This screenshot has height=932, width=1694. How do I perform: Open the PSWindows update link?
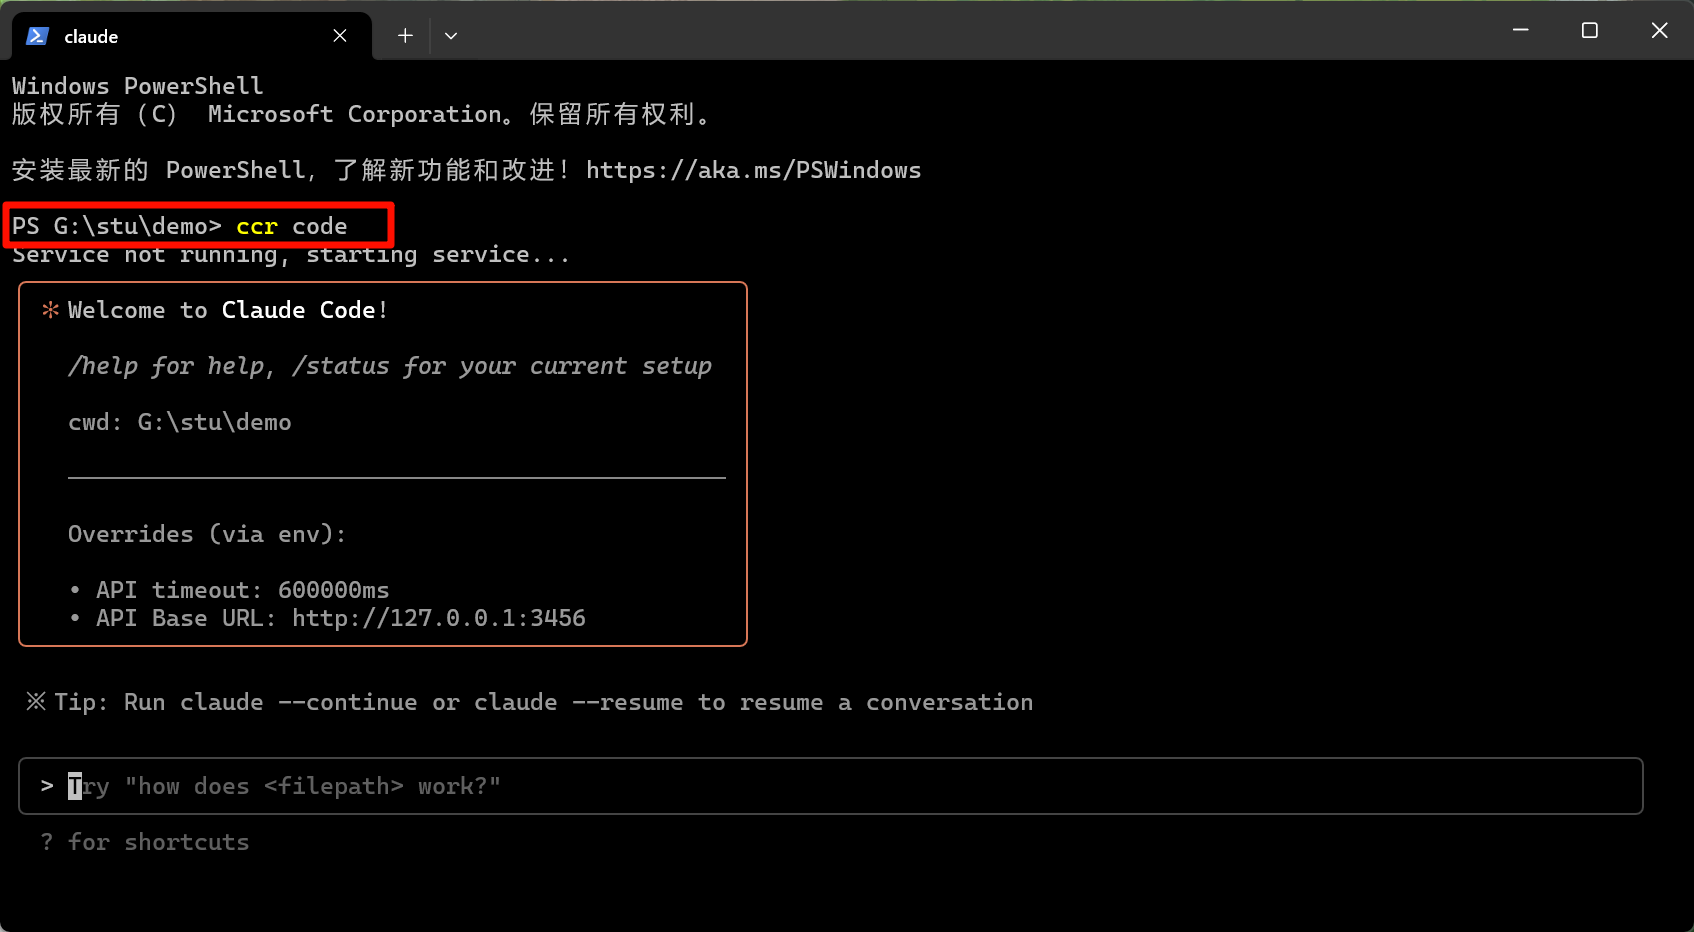(x=754, y=170)
